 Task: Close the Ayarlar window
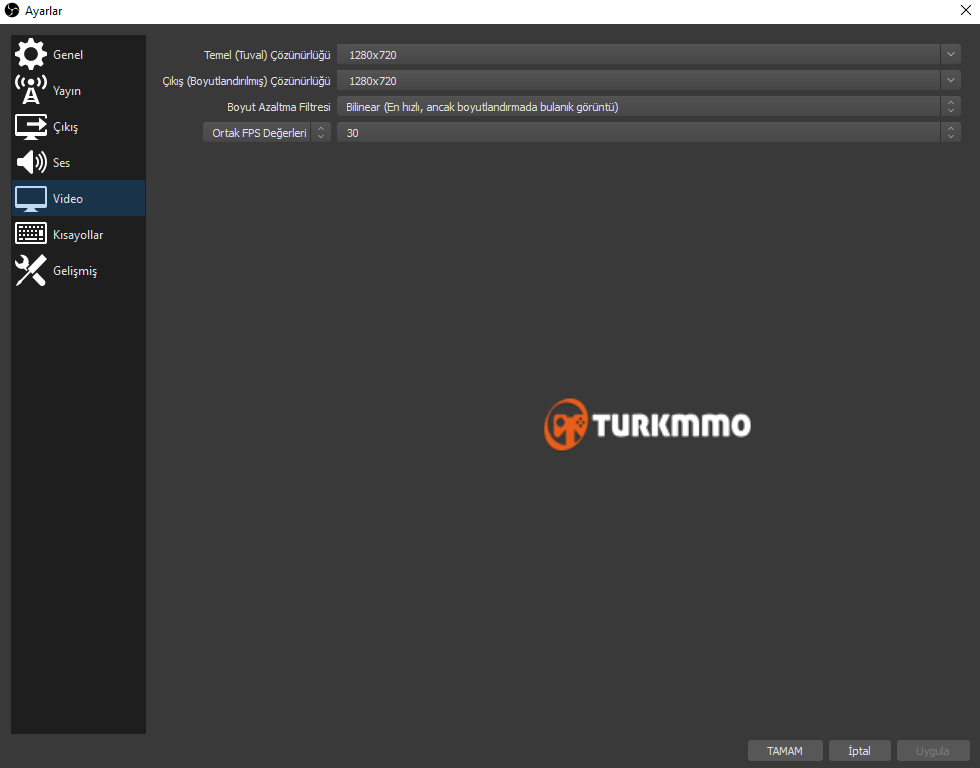[966, 10]
